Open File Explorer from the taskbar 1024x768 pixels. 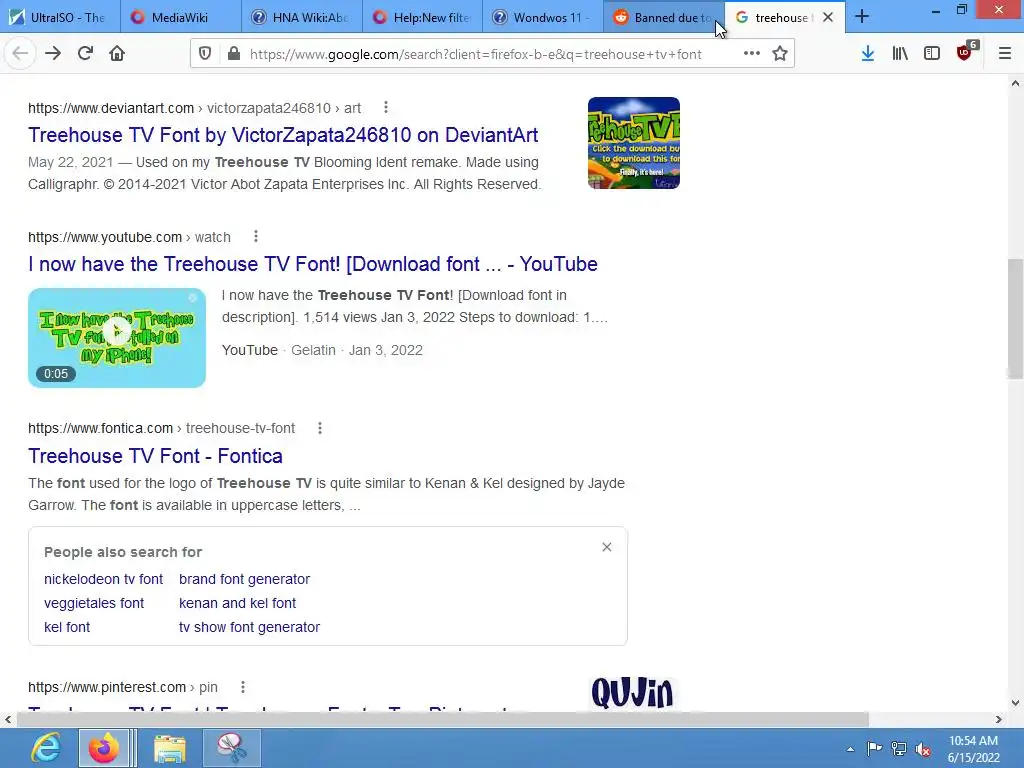(170, 748)
